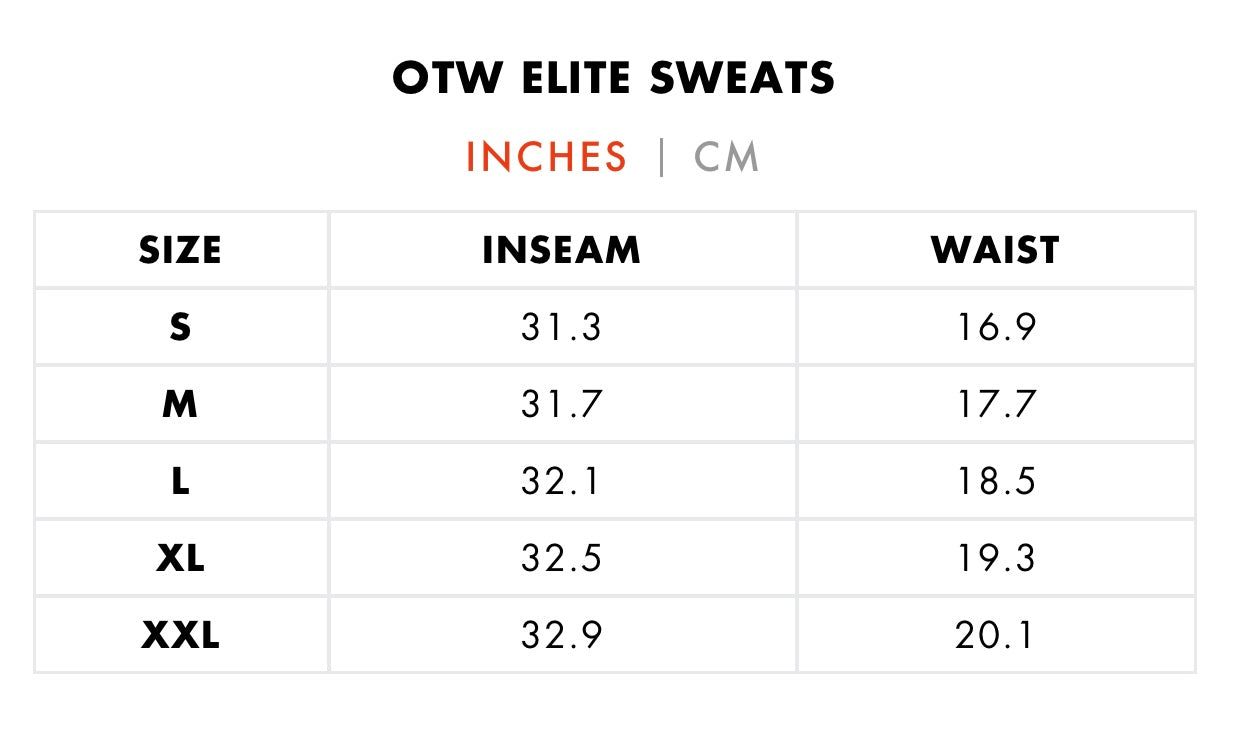Select the INCHES unit option
The image size is (1236, 734).
tap(546, 158)
